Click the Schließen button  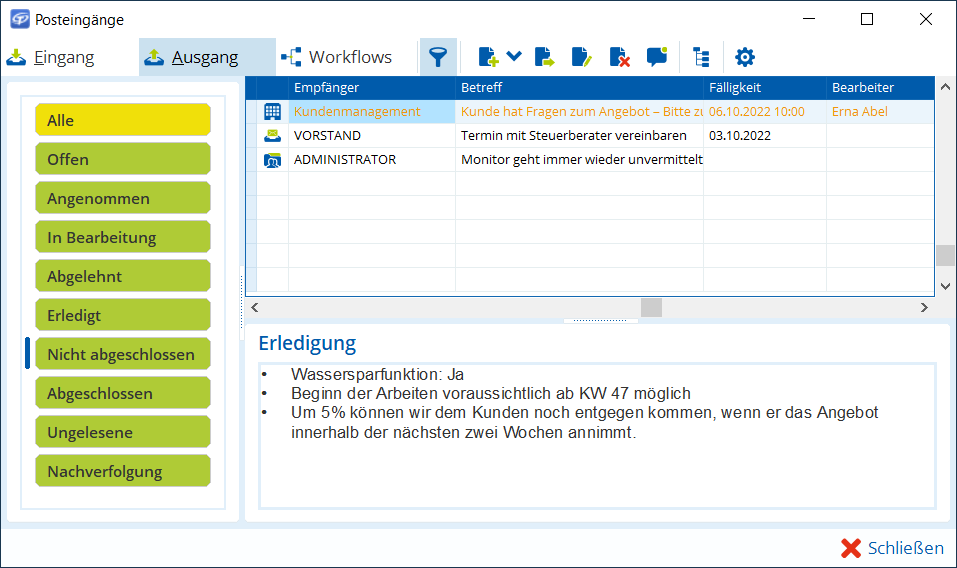(x=892, y=547)
